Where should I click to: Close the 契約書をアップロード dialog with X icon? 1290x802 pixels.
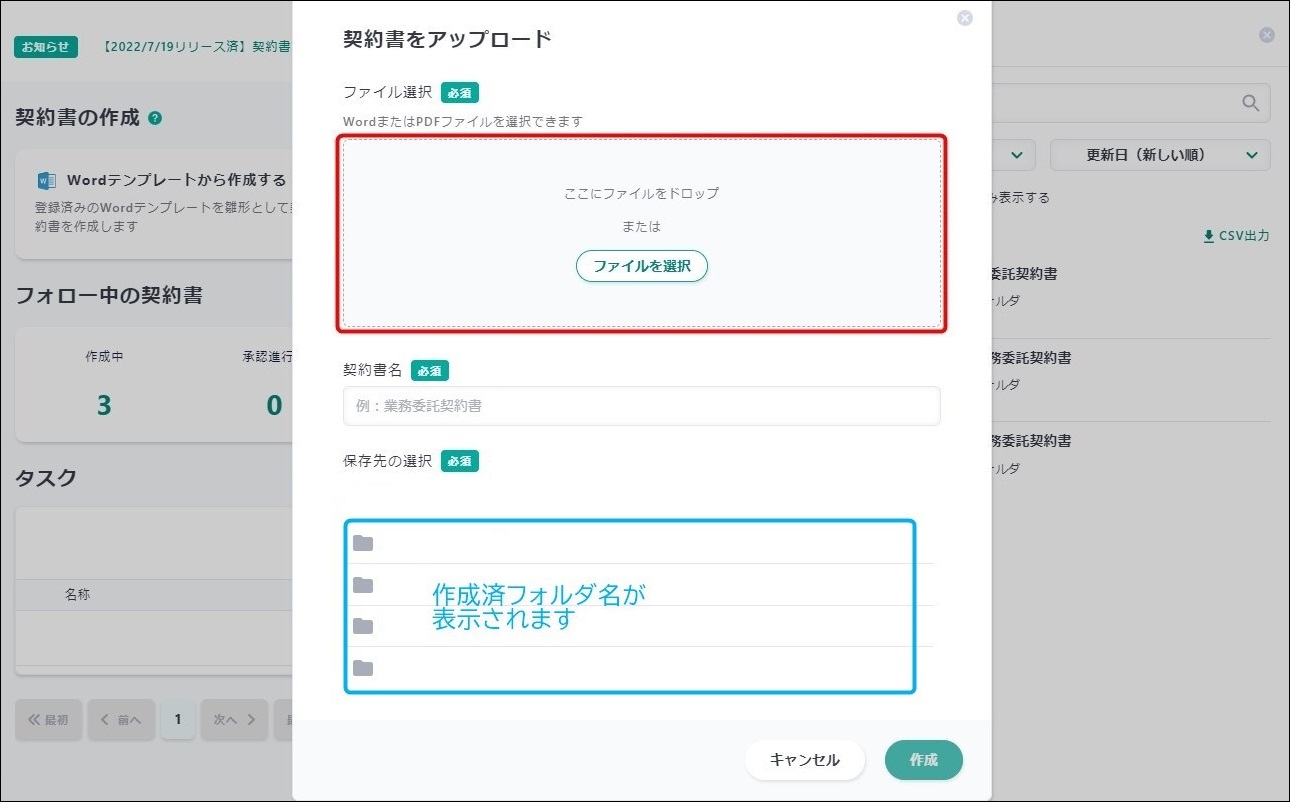pos(964,18)
